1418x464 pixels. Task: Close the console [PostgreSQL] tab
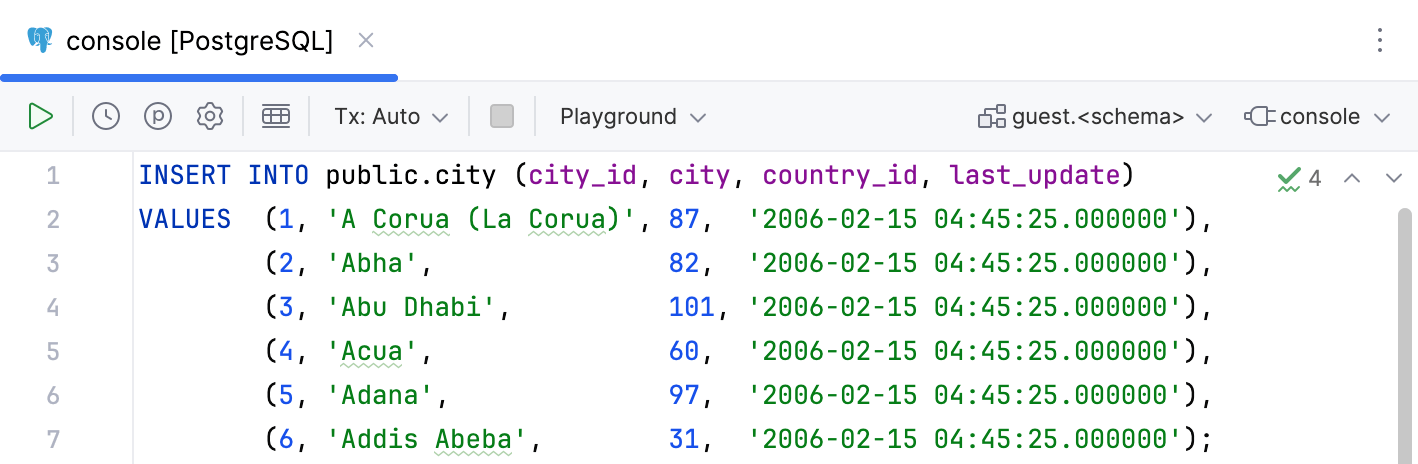366,40
